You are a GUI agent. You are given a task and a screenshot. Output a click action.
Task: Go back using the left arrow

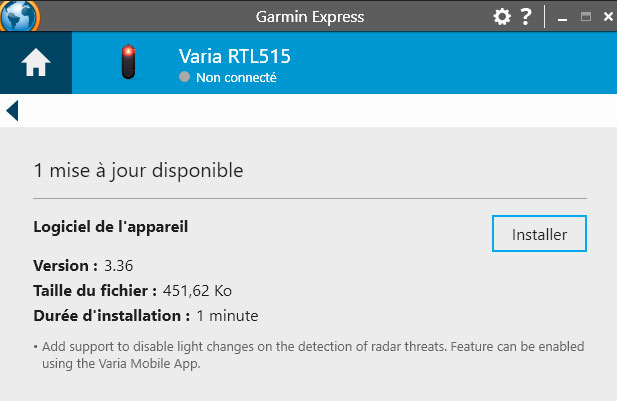(12, 111)
